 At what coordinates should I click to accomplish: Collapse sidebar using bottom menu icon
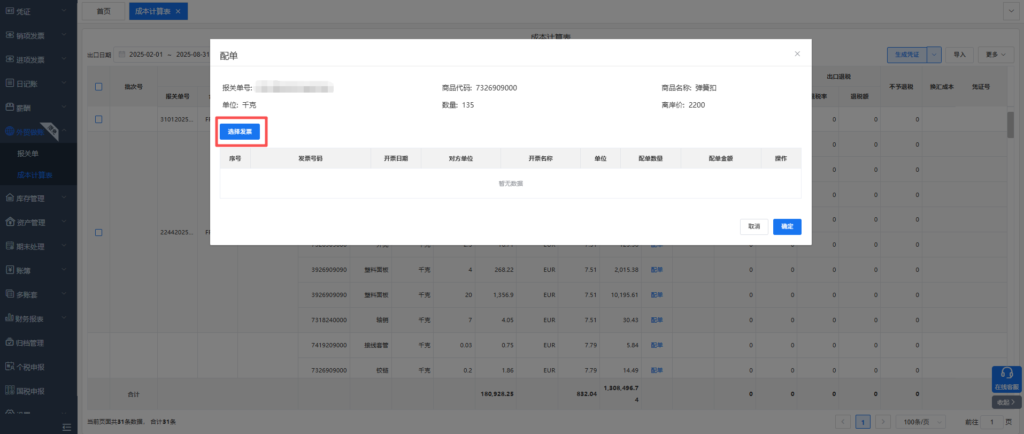[x=70, y=425]
